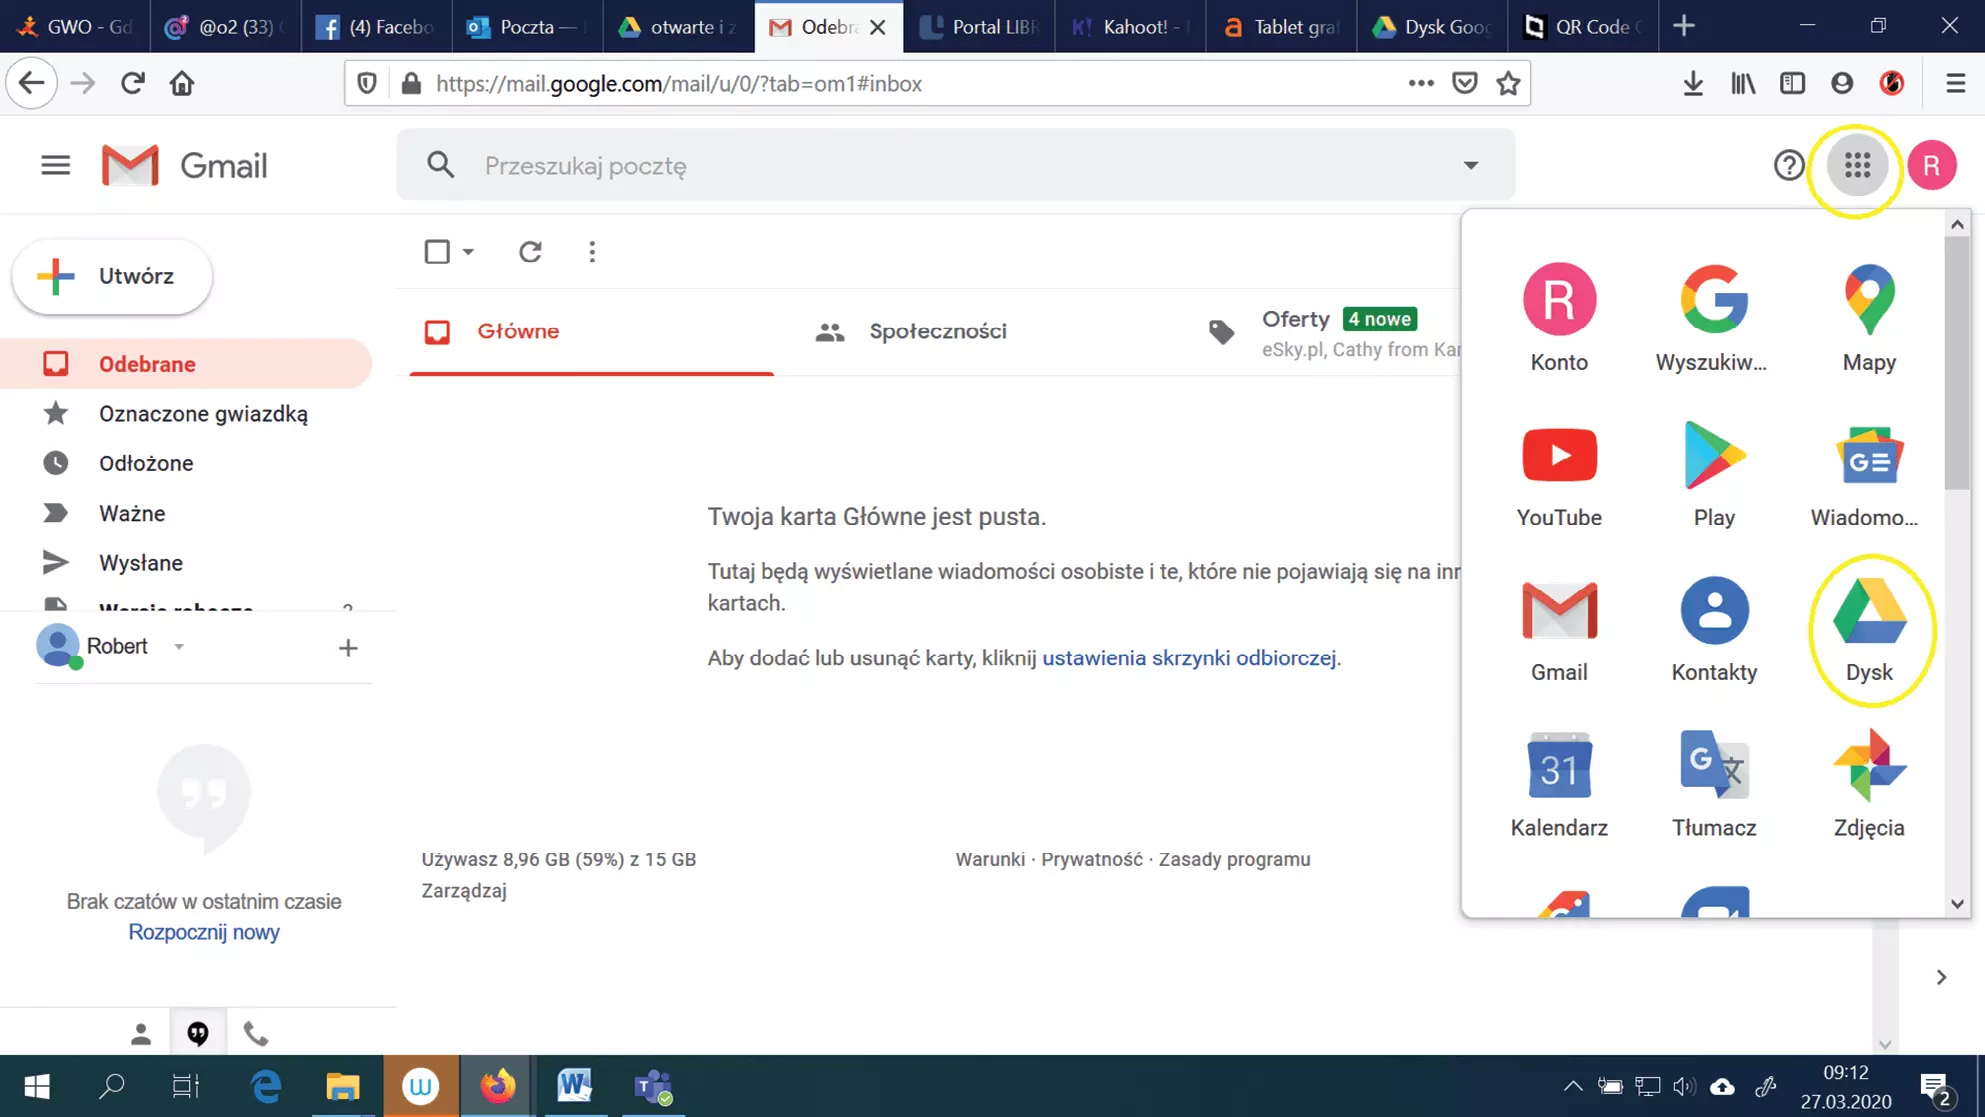Open the three-dot more options menu in inbox toolbar
This screenshot has height=1117, width=1985.
click(x=592, y=252)
